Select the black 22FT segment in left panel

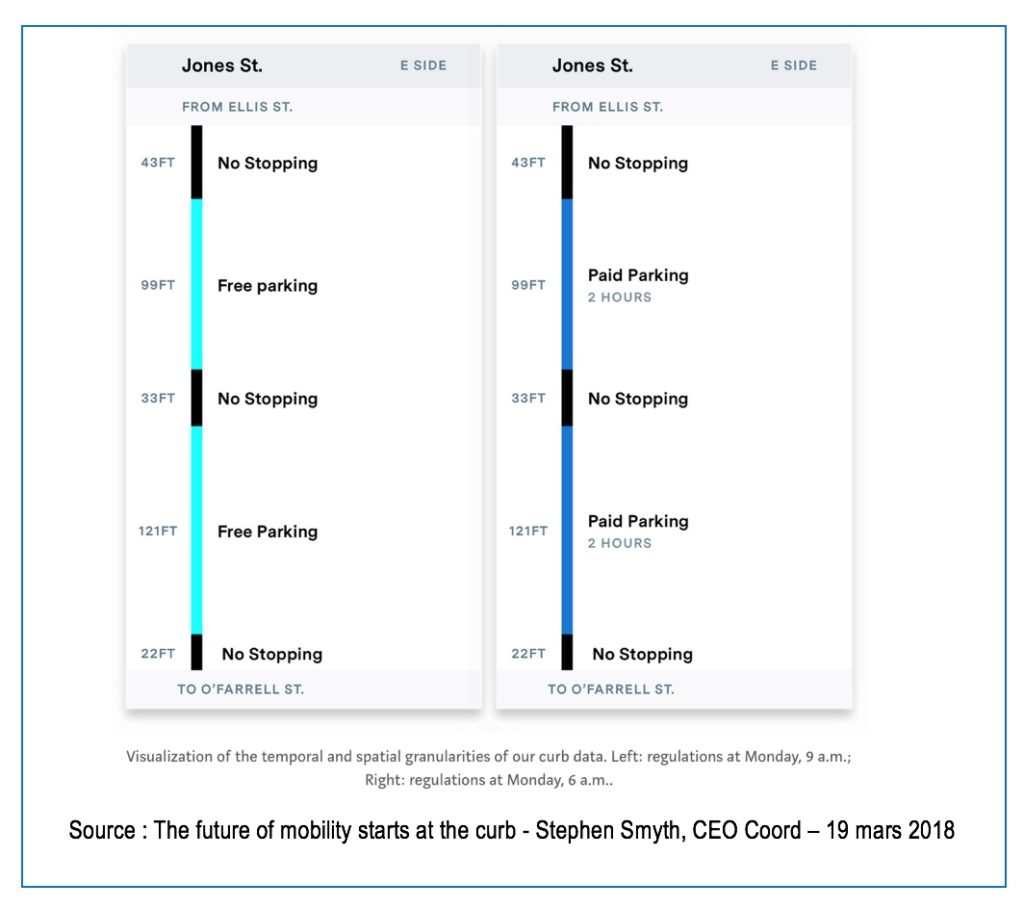[197, 652]
